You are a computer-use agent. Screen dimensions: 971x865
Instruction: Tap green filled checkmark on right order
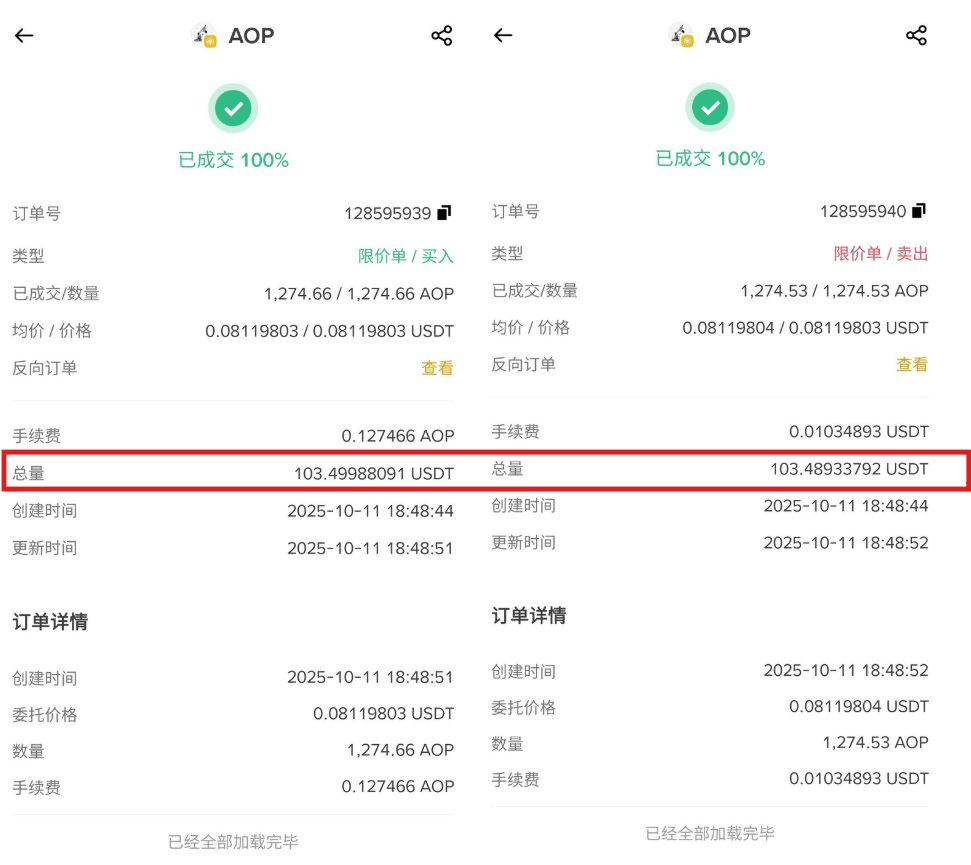pyautogui.click(x=710, y=107)
